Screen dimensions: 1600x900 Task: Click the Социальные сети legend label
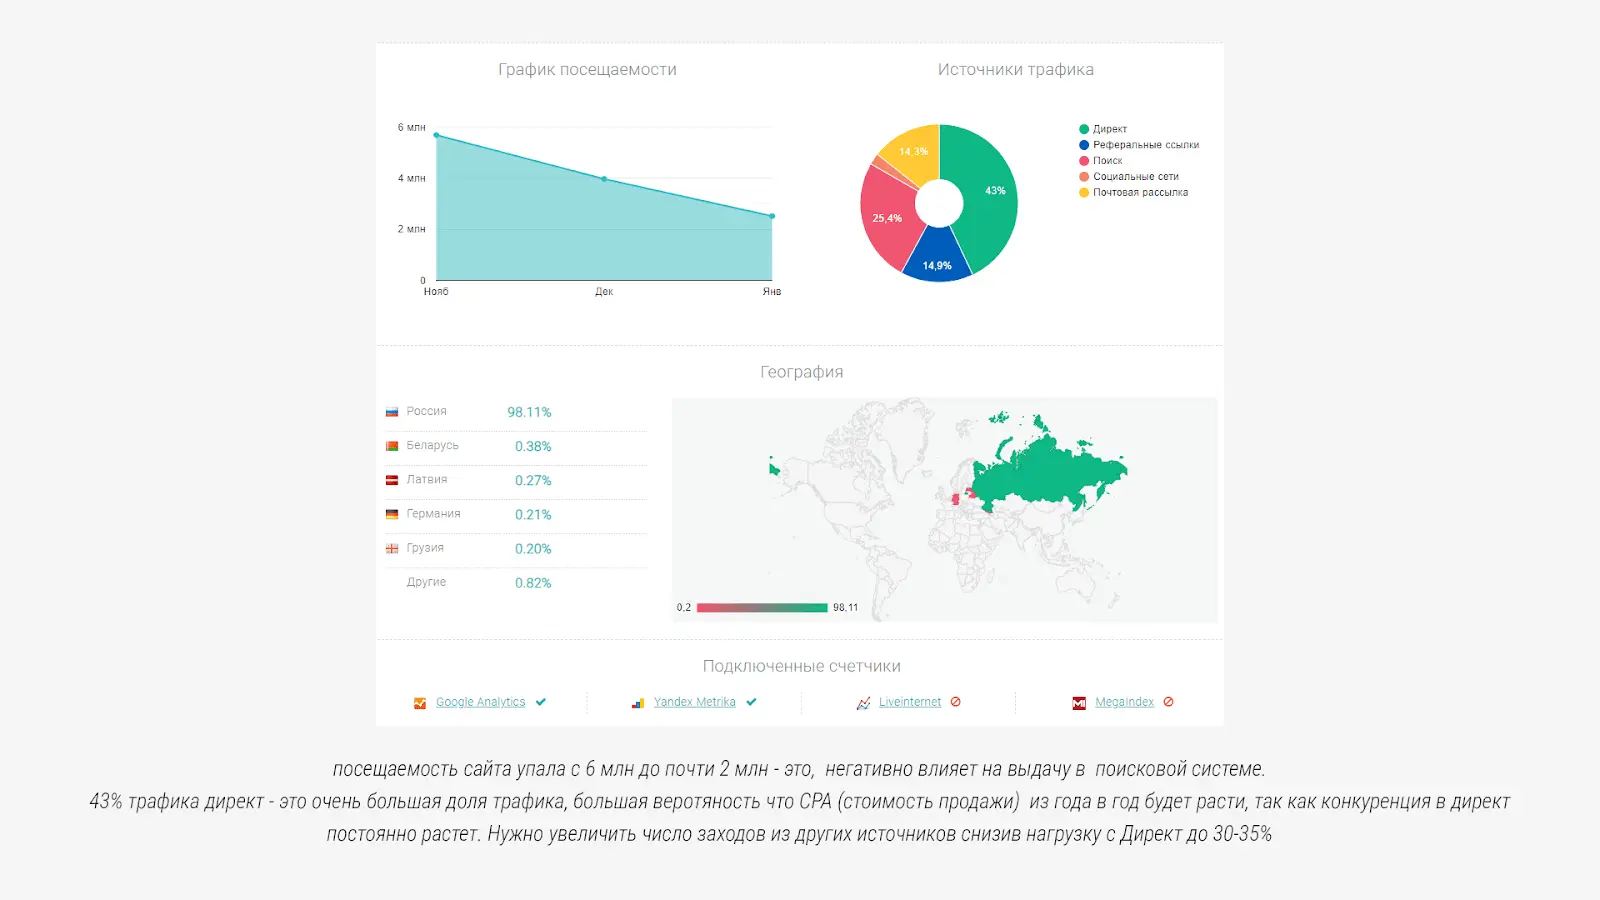point(1136,177)
